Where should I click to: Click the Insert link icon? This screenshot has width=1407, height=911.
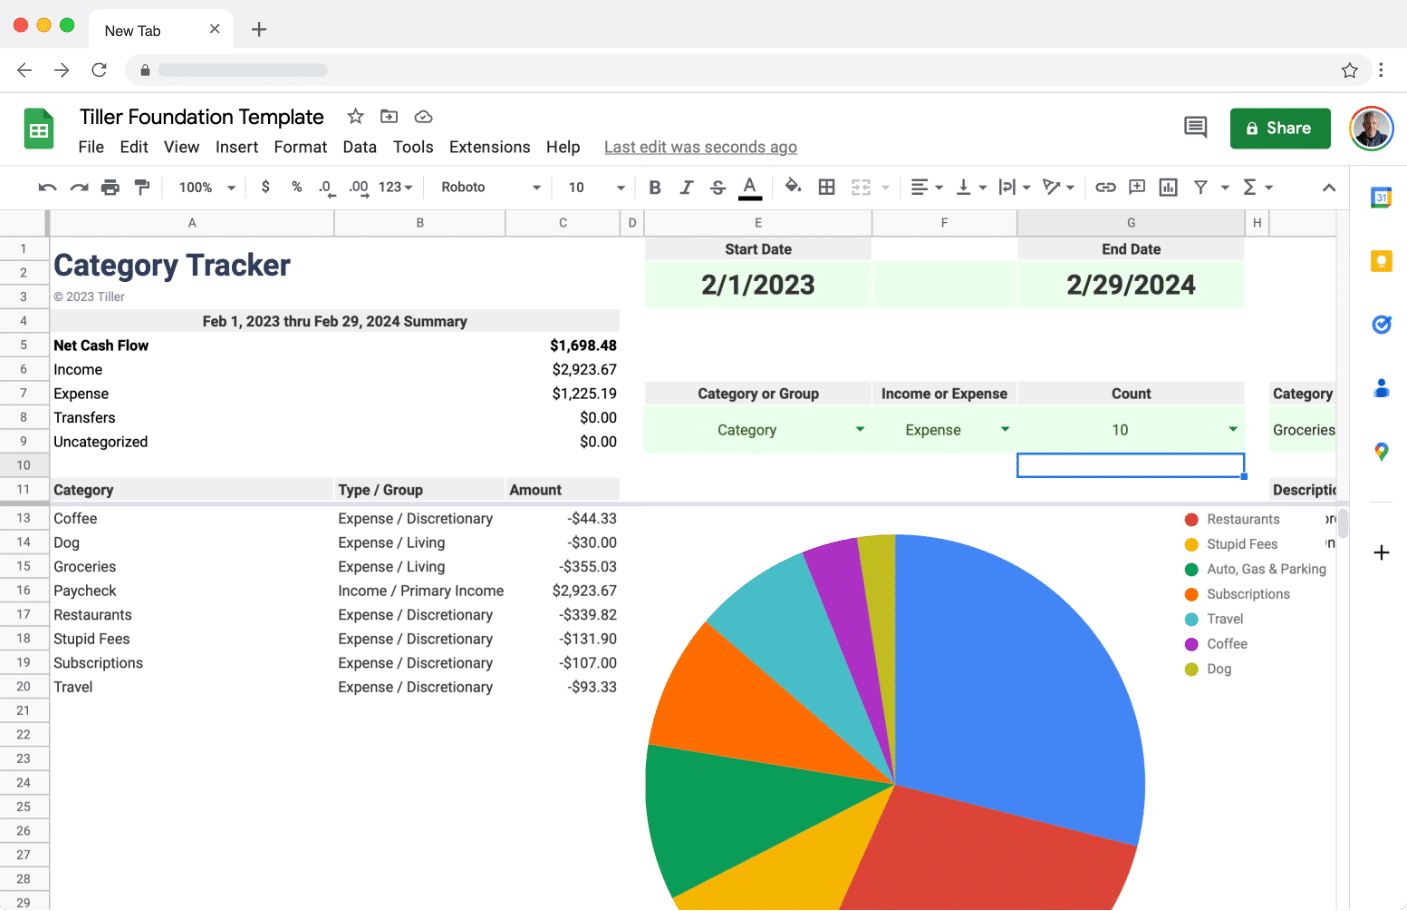tap(1105, 187)
